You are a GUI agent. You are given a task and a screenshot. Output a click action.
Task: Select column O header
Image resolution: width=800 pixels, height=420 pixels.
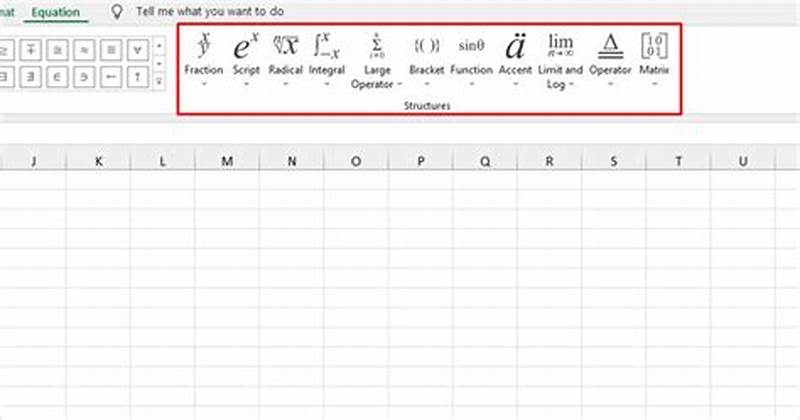[x=356, y=161]
